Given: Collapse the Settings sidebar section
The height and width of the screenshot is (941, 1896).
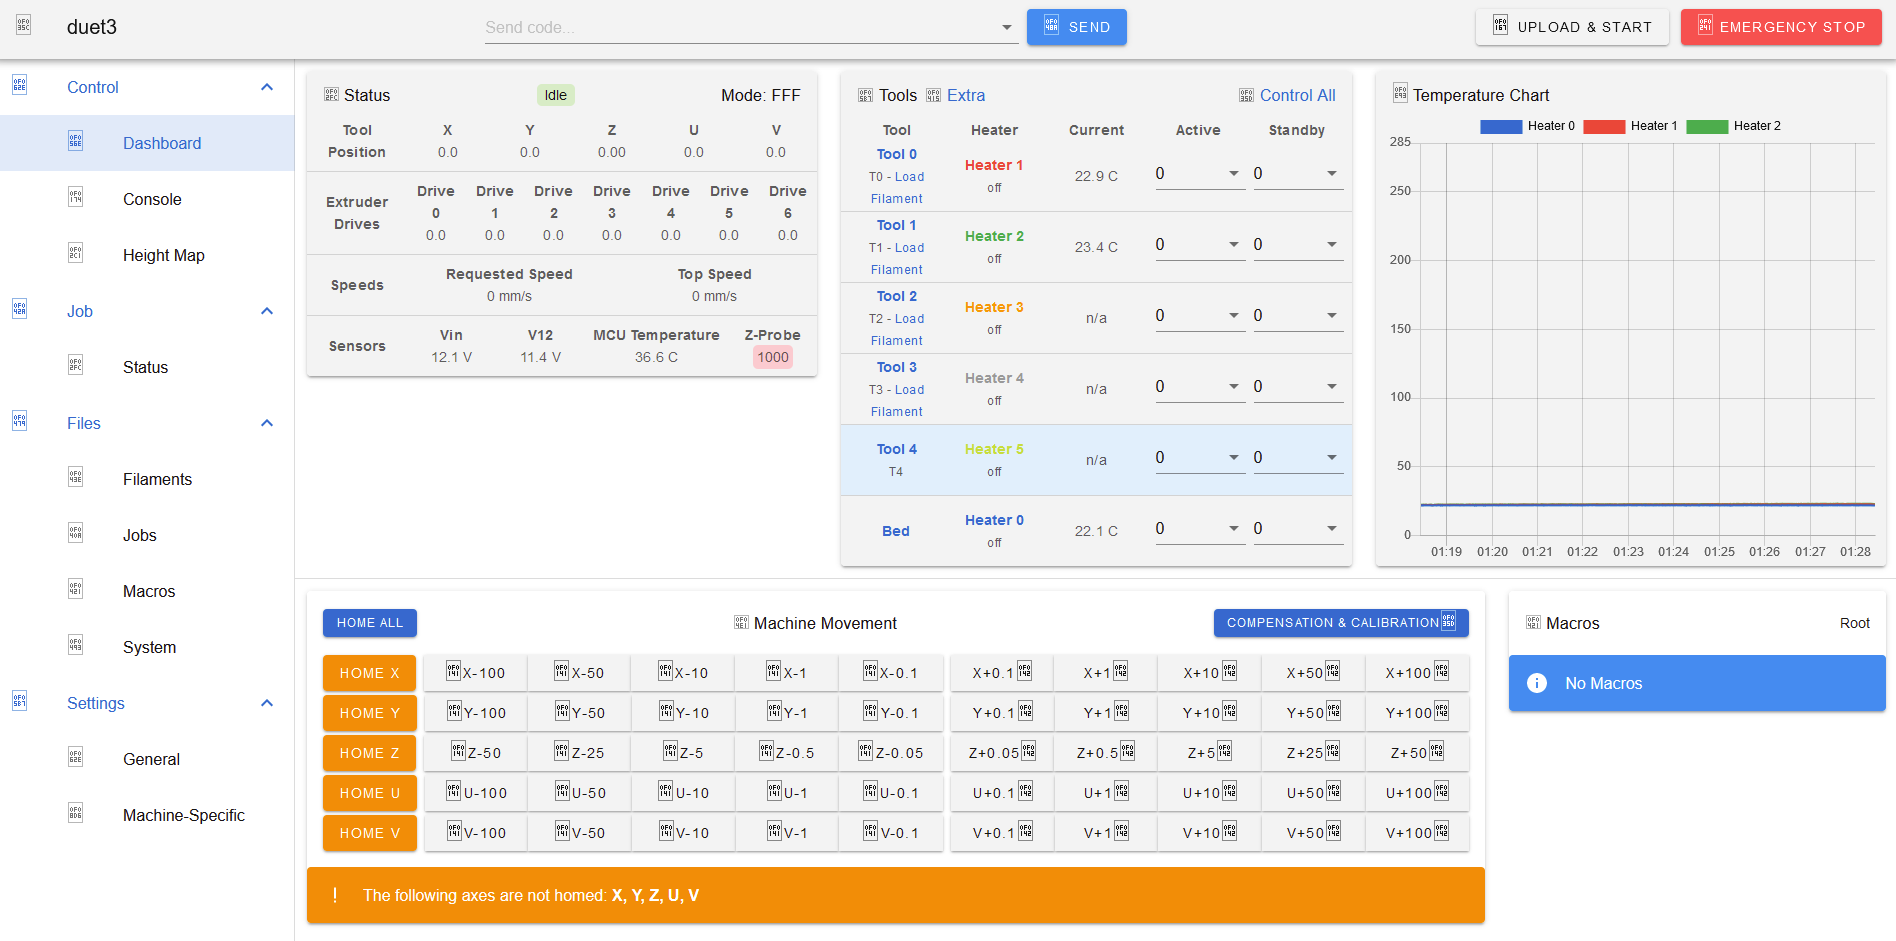Looking at the screenshot, I should (x=267, y=703).
